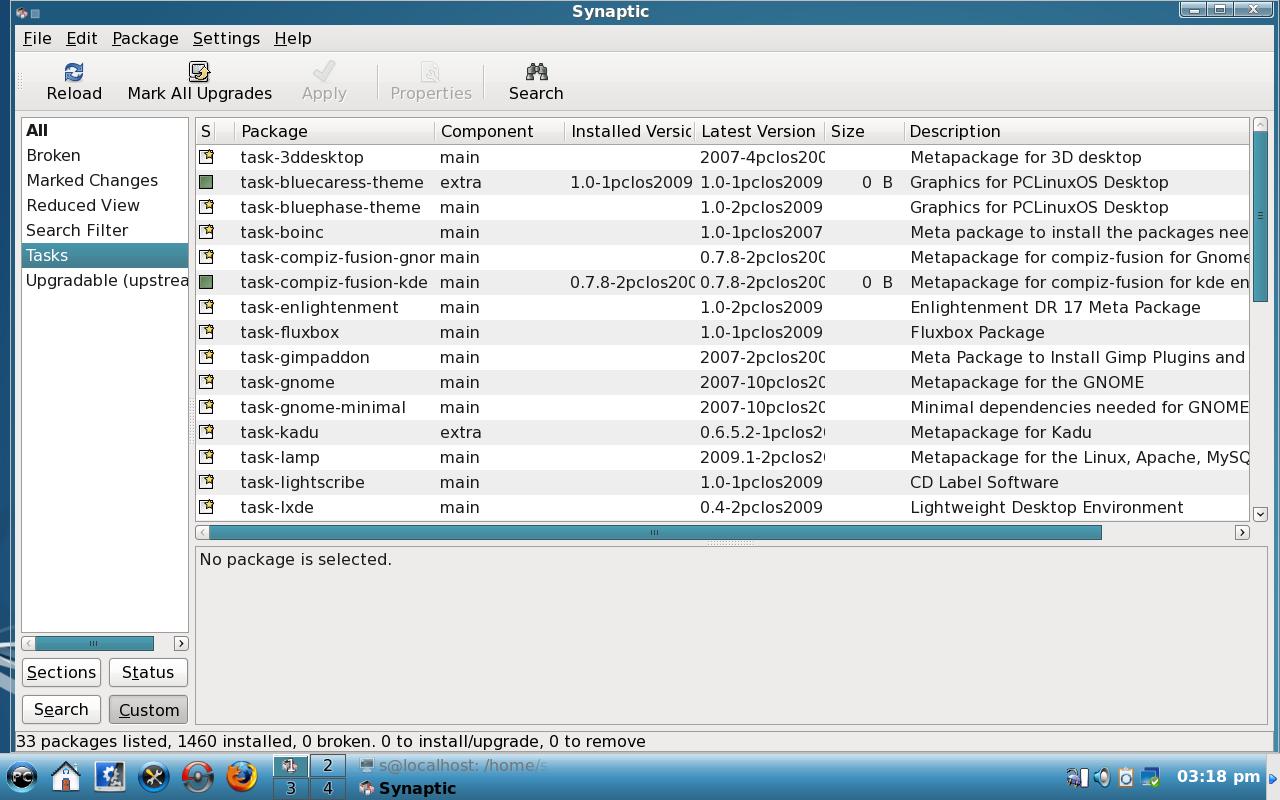Click the Sections filter button

click(61, 672)
